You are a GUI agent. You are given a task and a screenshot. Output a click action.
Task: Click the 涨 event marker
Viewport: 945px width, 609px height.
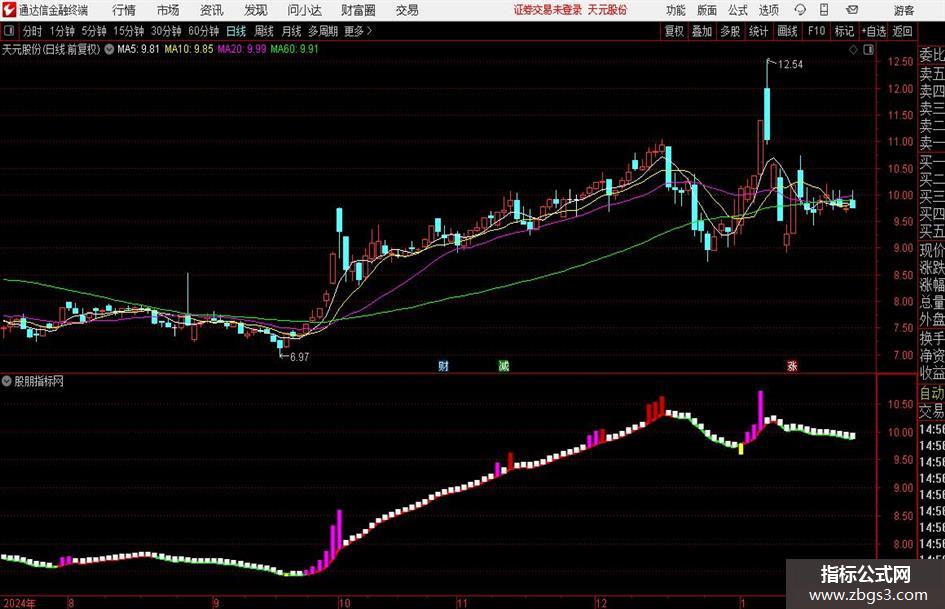point(792,366)
